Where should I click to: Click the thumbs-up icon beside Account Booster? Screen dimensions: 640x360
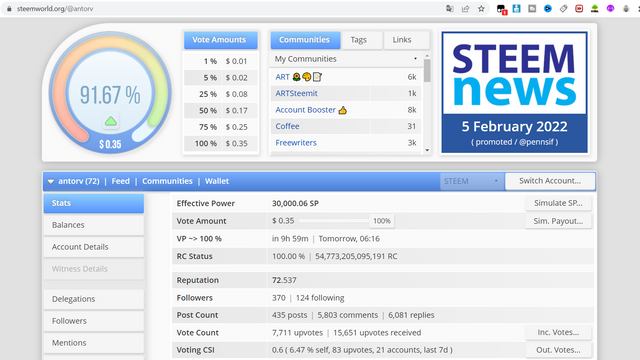342,110
